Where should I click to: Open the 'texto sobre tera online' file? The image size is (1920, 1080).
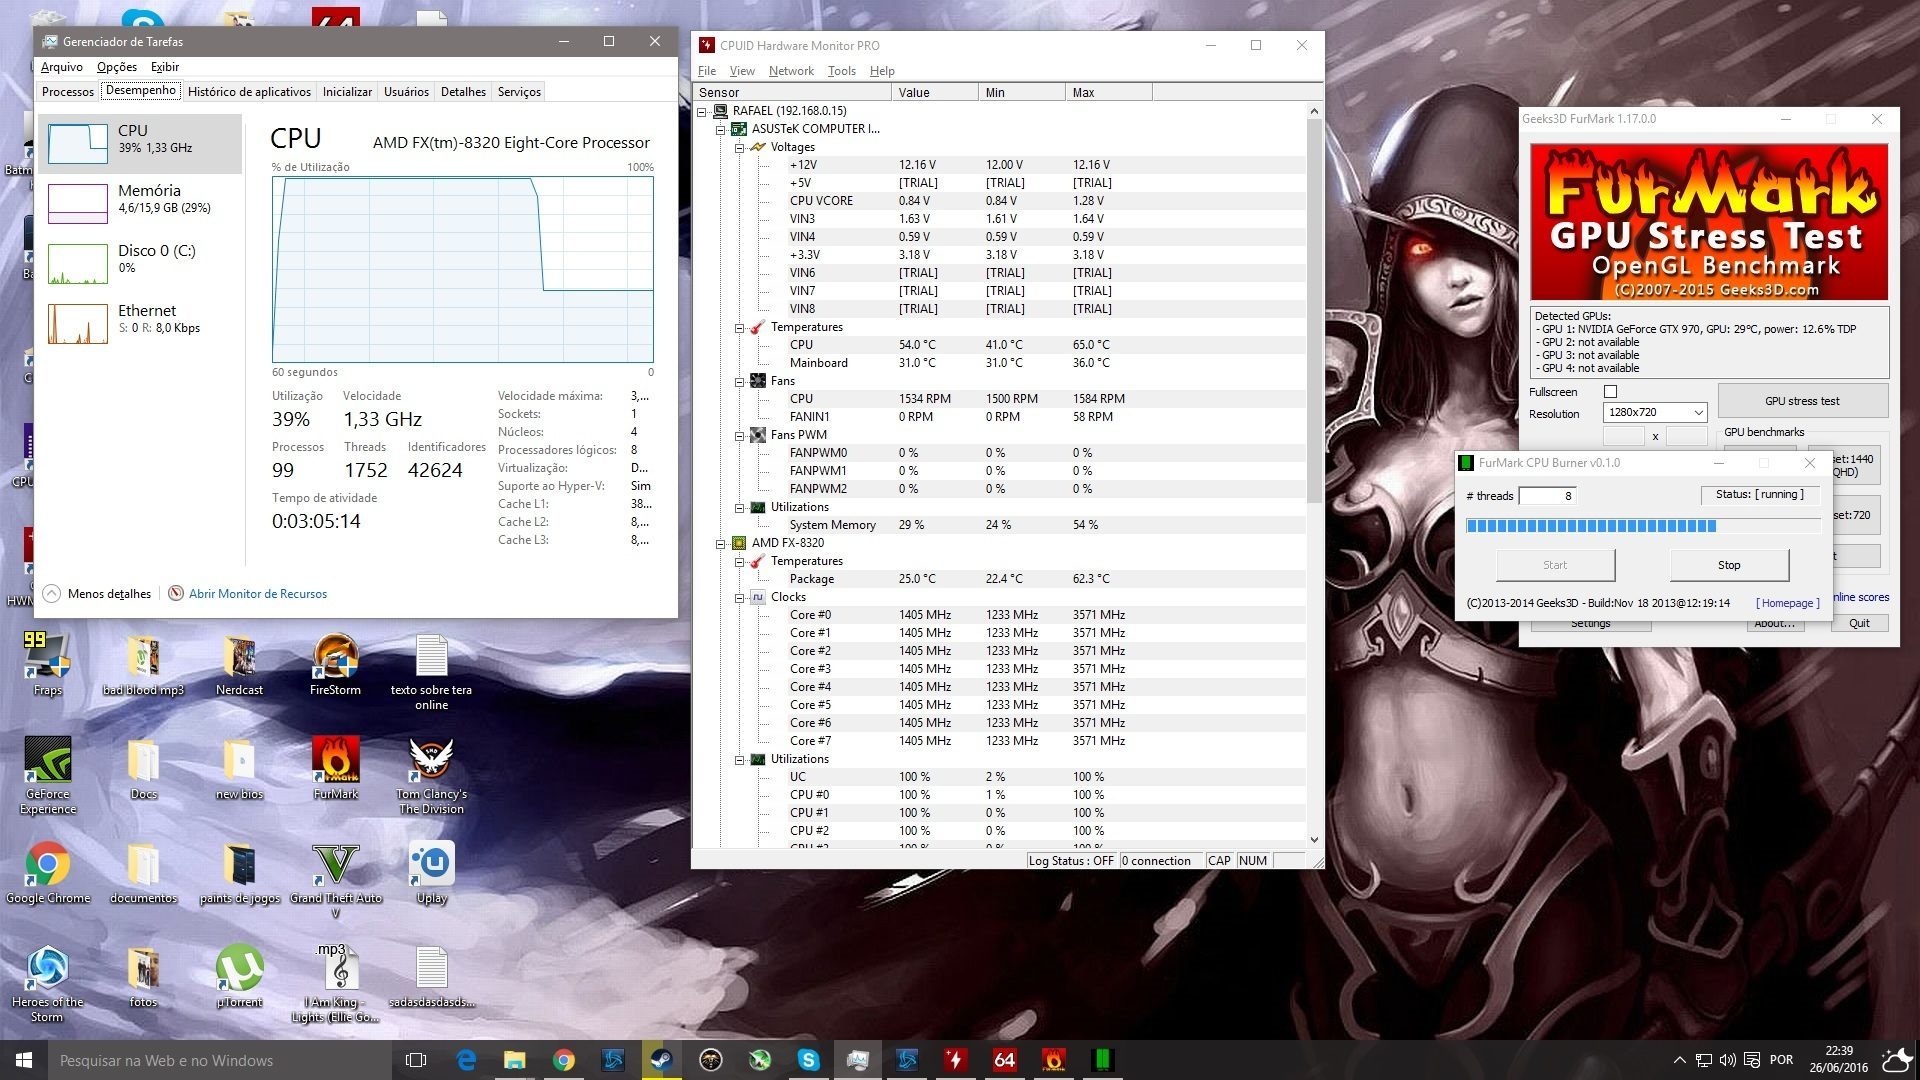[431, 672]
